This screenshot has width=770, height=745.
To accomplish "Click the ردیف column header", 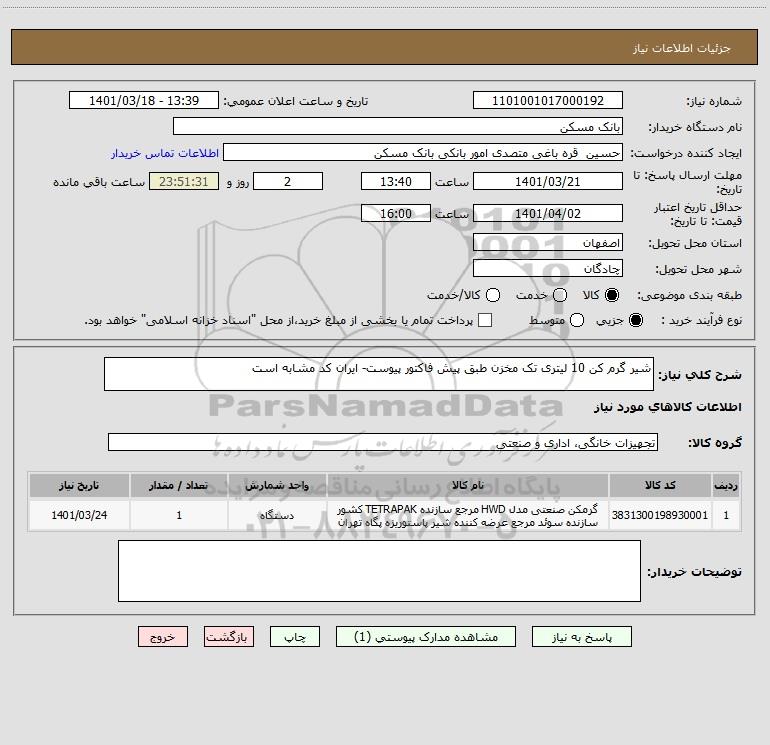I will click(726, 485).
